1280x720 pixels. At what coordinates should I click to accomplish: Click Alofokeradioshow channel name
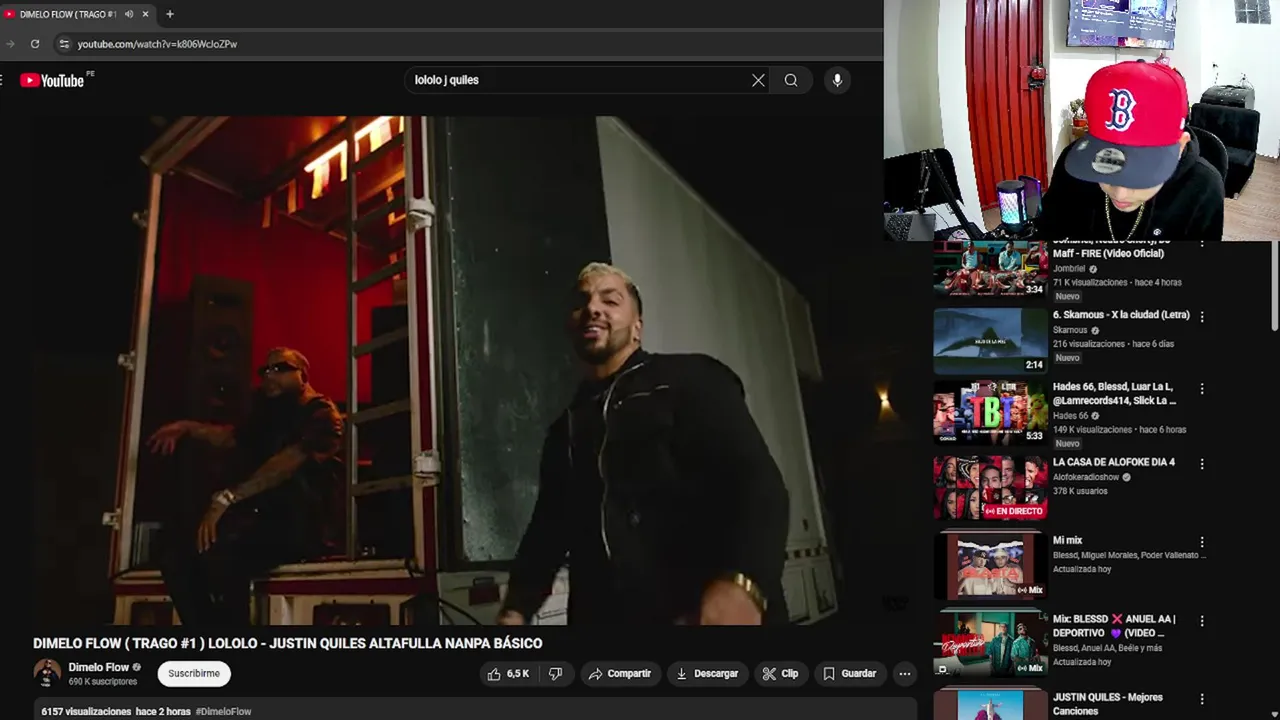(1086, 478)
